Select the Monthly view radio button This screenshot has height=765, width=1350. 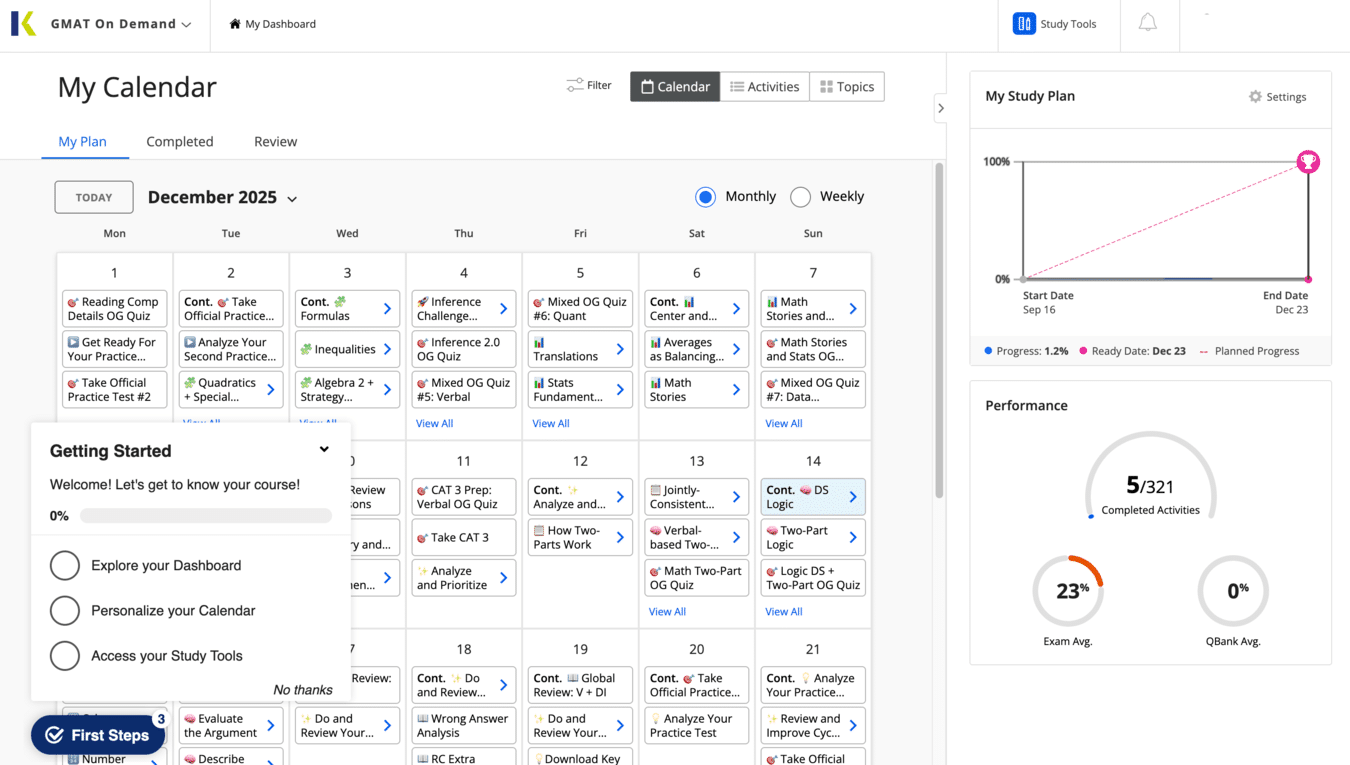(x=705, y=197)
